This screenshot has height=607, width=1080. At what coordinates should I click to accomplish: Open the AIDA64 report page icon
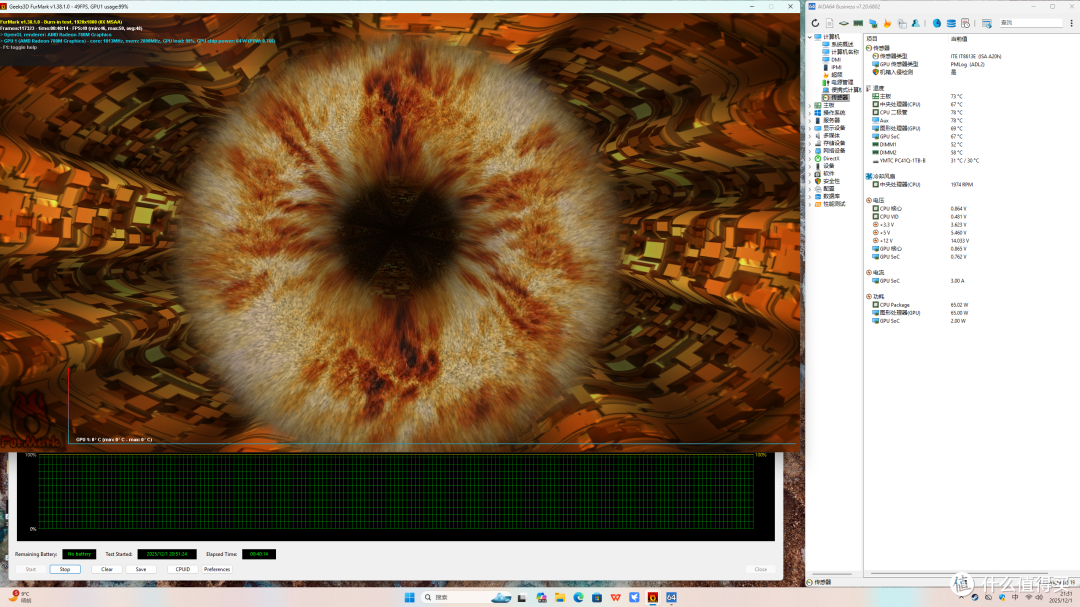point(830,23)
